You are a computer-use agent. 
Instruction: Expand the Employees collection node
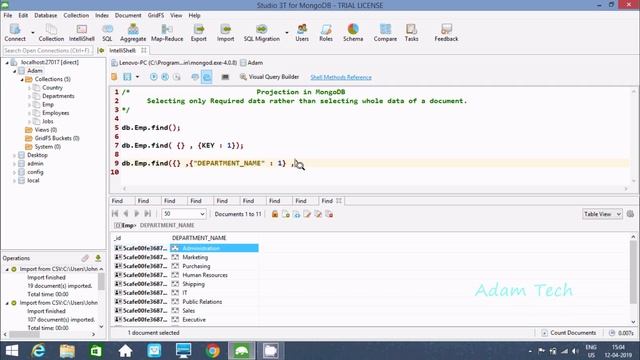coord(29,113)
